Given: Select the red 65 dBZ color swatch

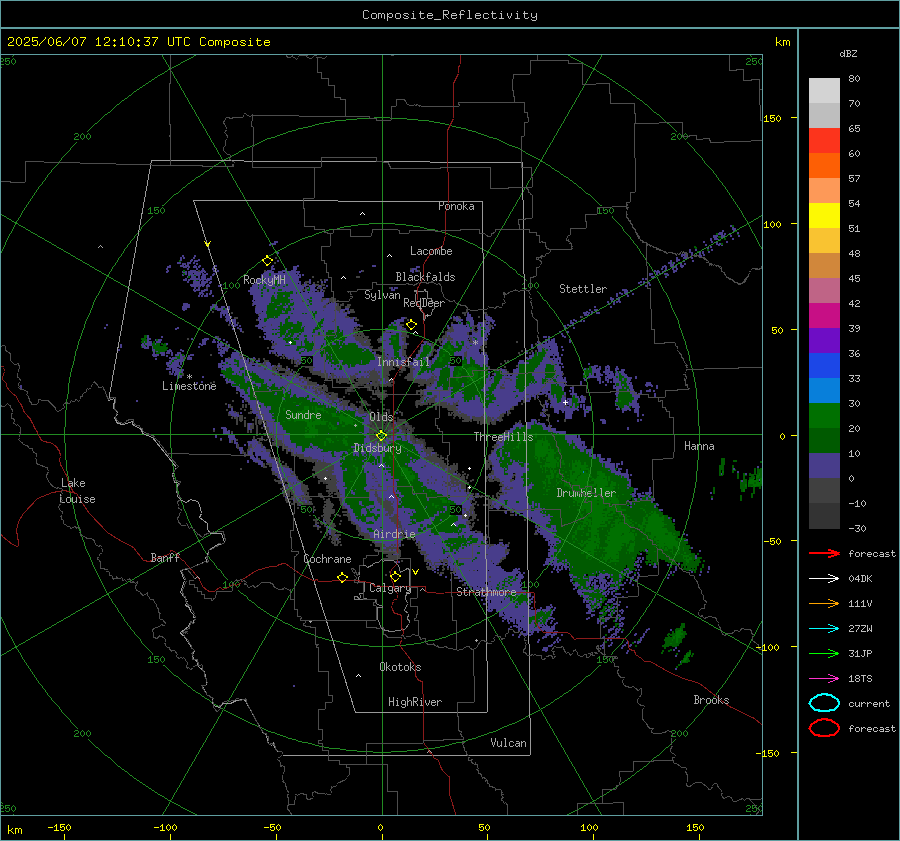Looking at the screenshot, I should point(824,140).
